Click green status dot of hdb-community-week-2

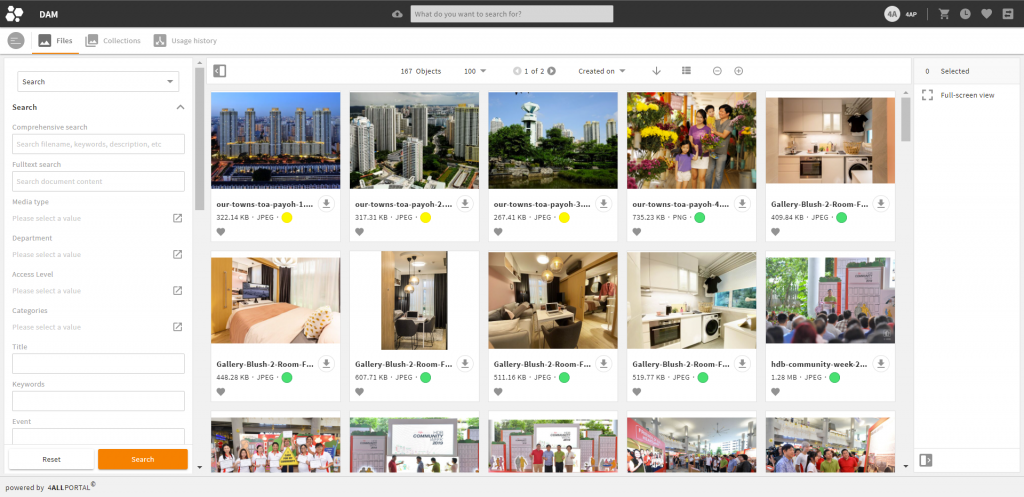click(834, 377)
